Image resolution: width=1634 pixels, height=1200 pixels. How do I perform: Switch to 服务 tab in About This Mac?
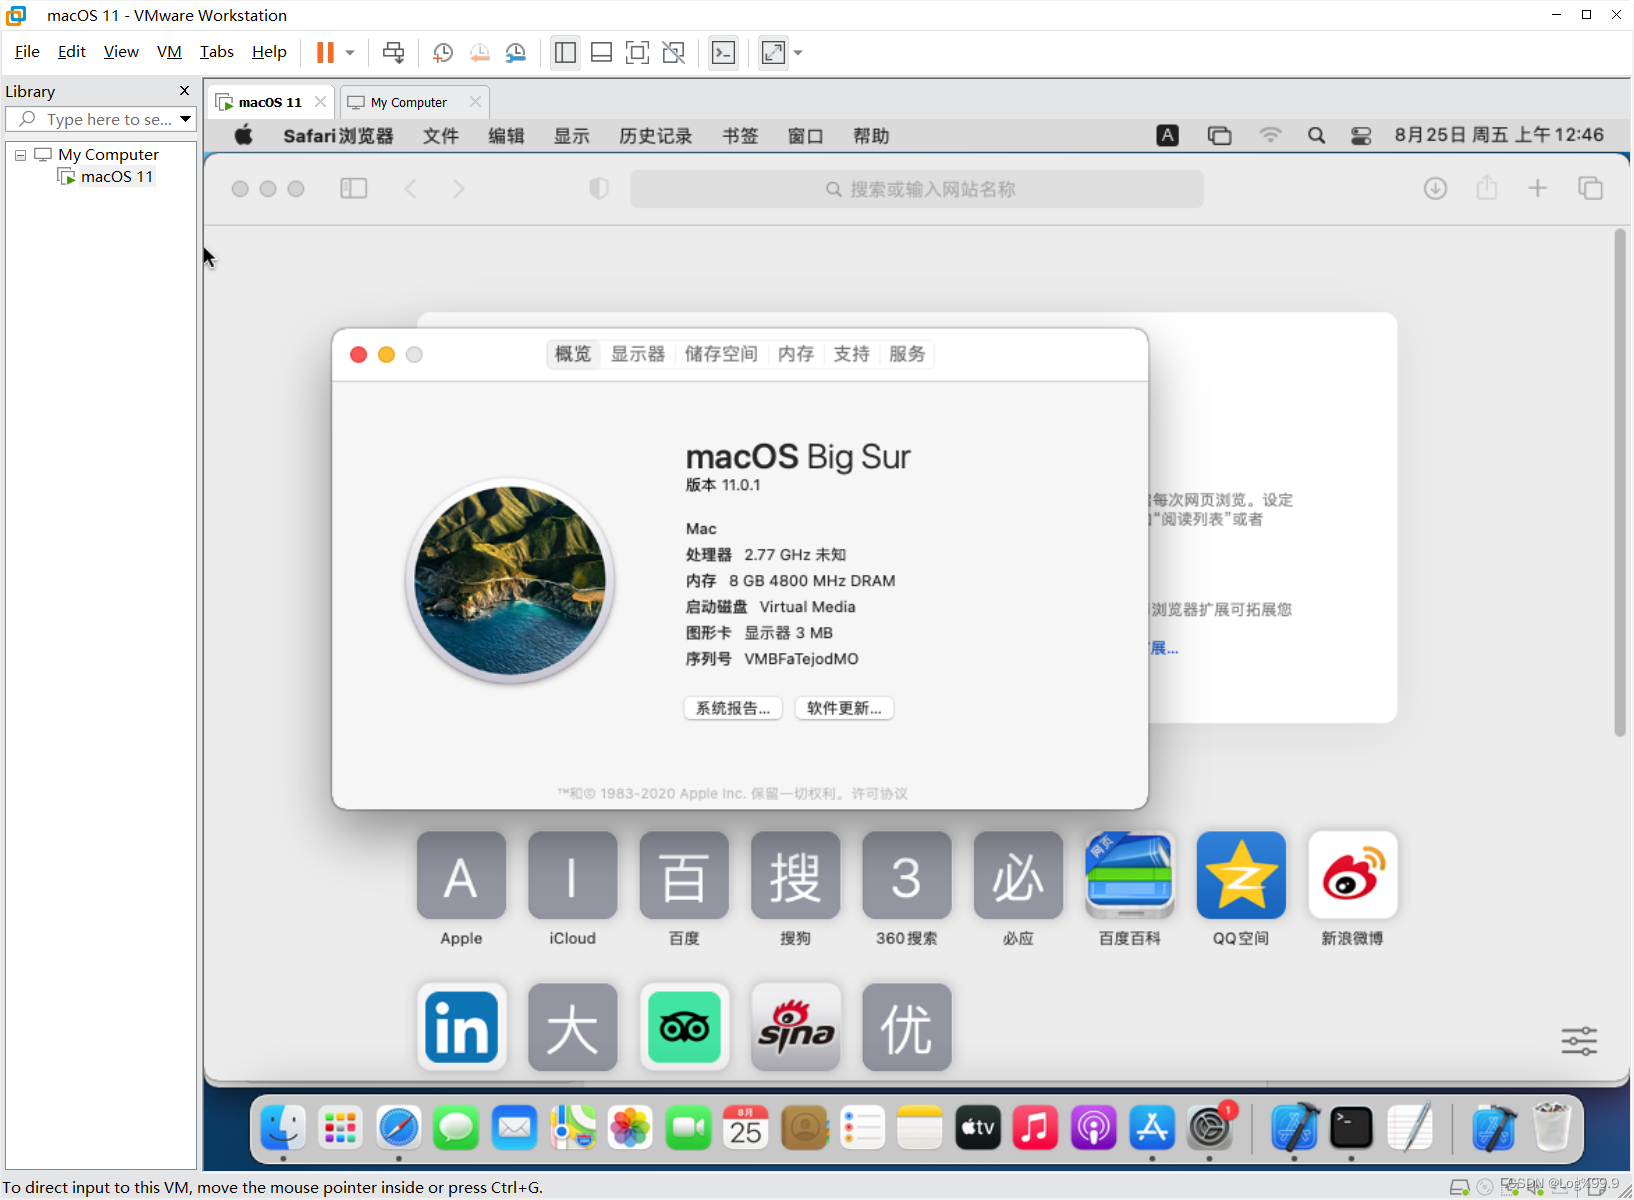click(907, 354)
